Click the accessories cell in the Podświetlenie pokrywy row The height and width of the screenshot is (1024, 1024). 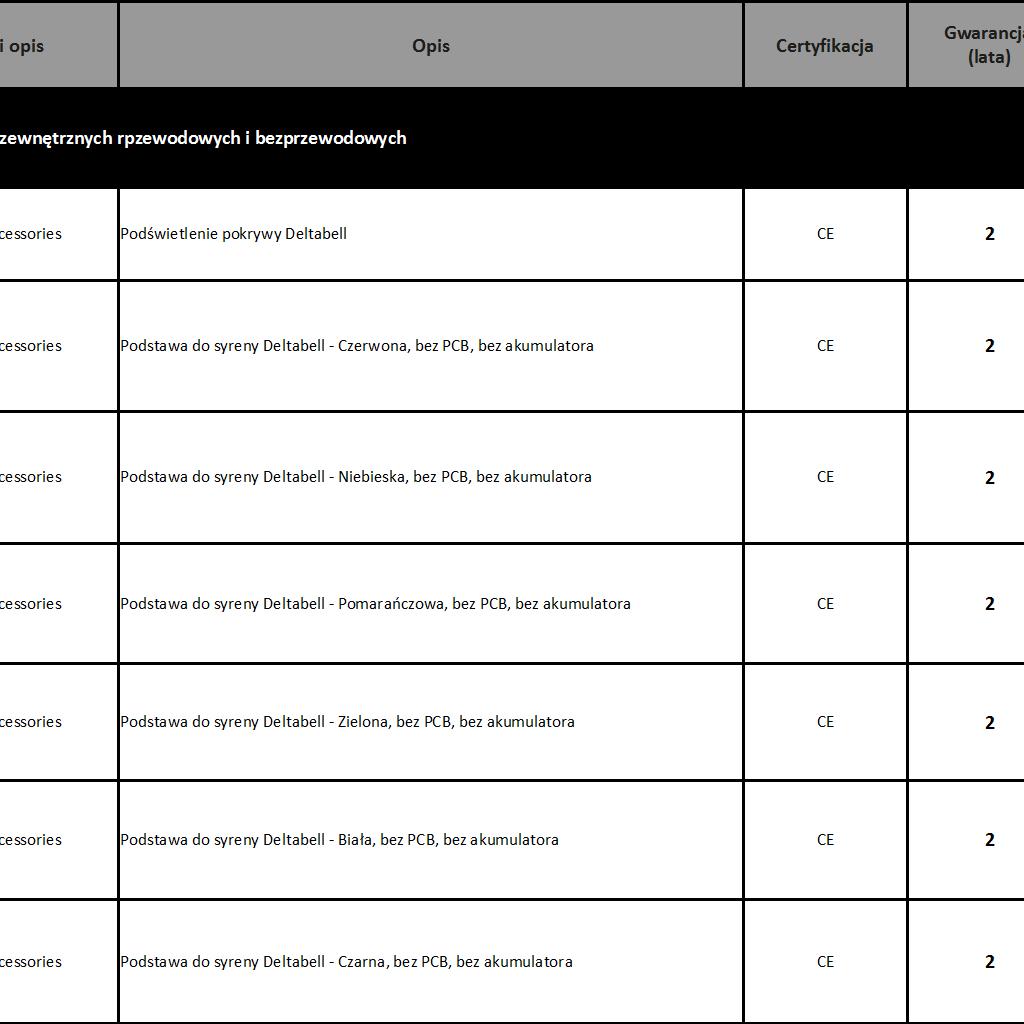pos(58,234)
